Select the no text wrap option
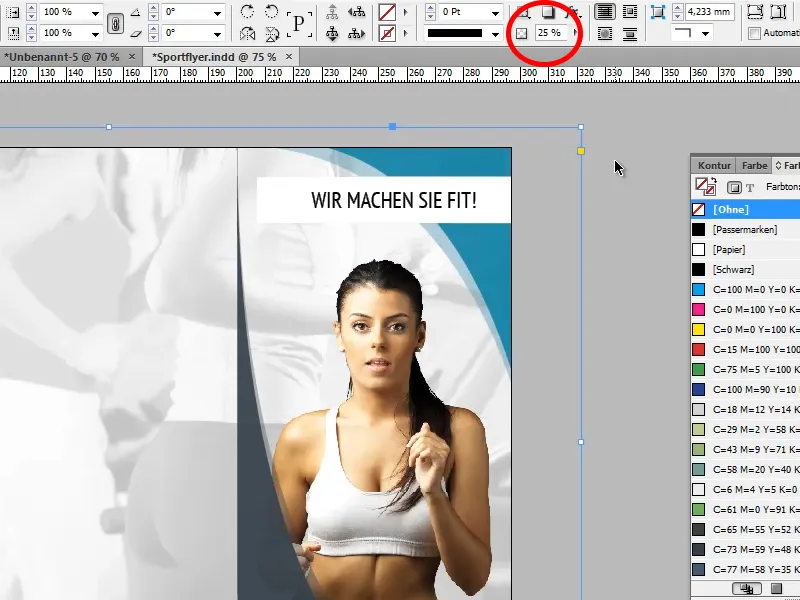 pyautogui.click(x=605, y=11)
